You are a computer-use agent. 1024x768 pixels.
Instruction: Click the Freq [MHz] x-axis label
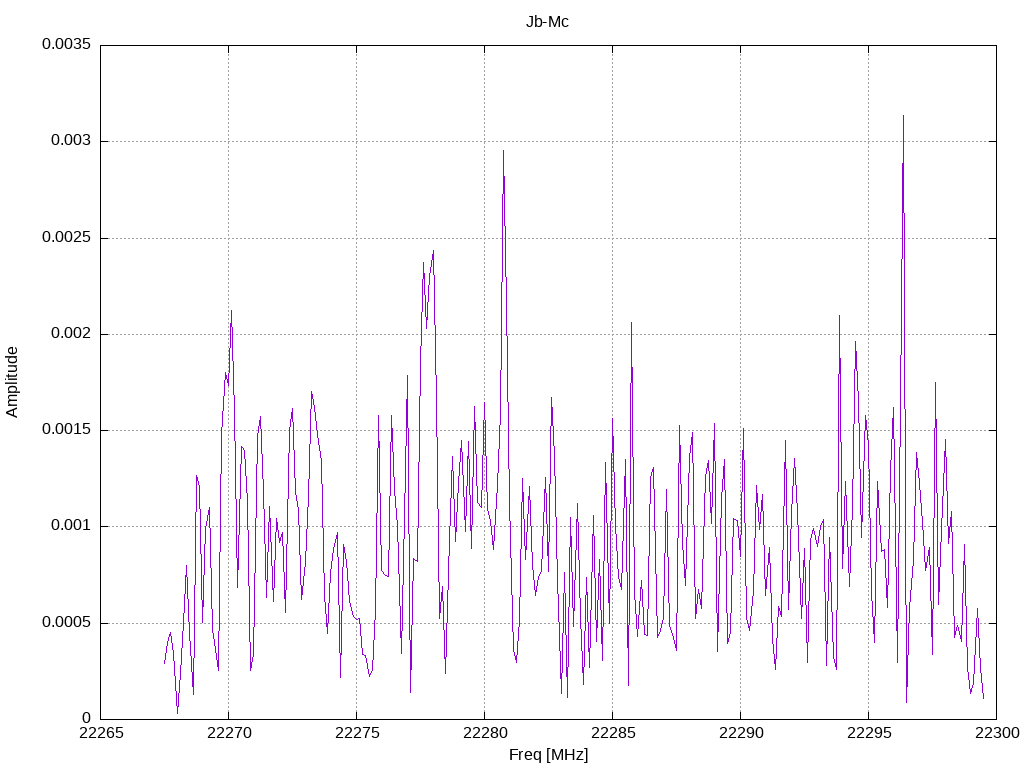548,755
